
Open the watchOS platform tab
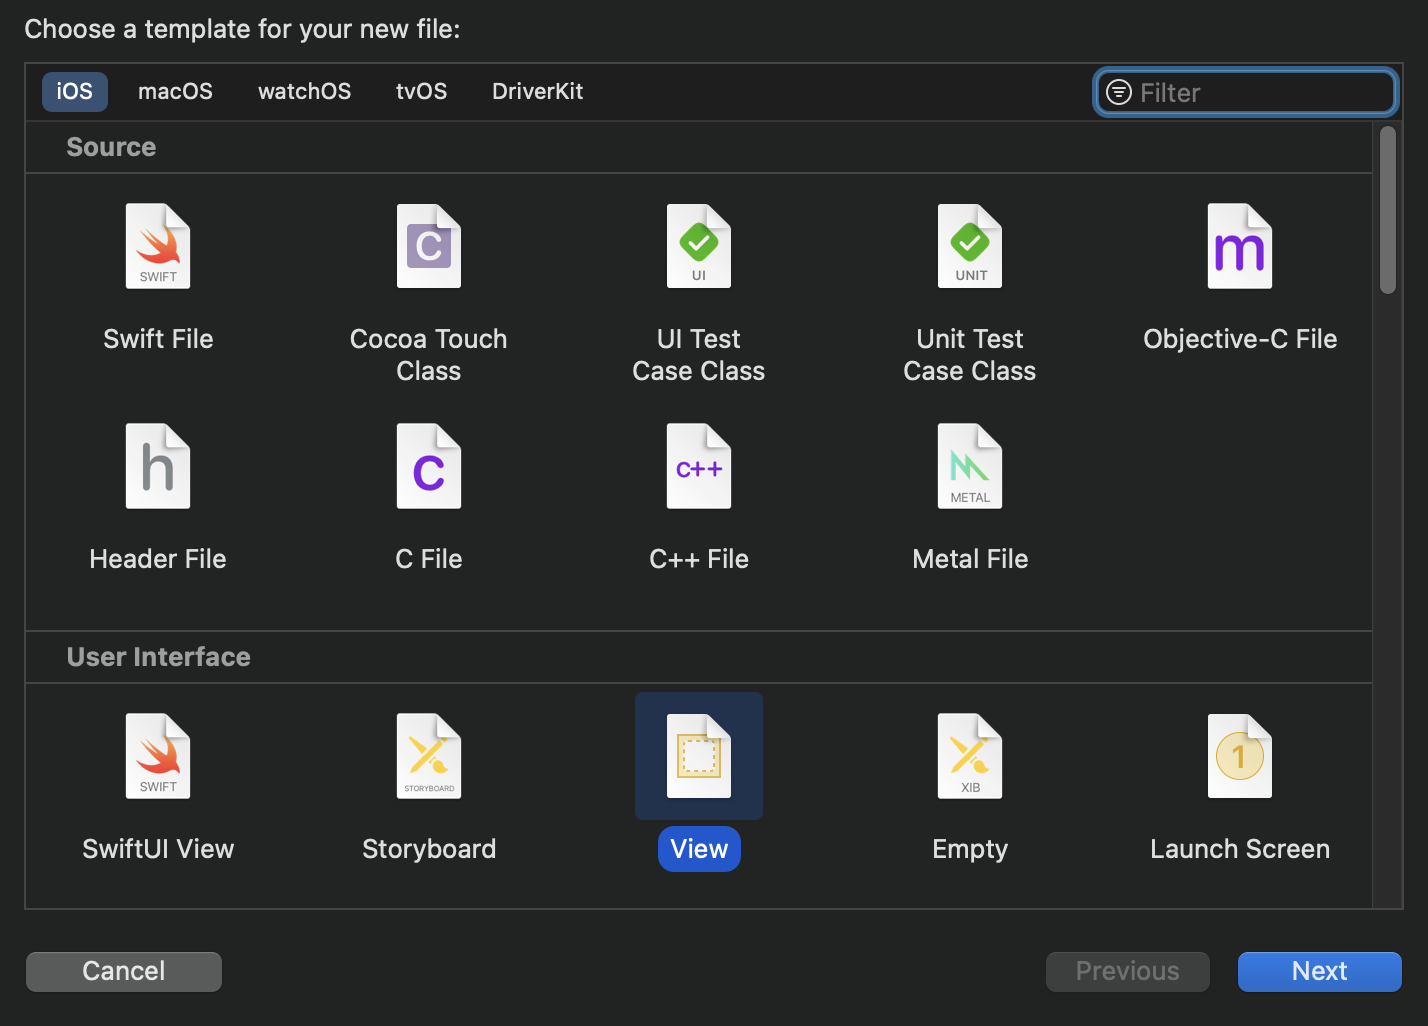[305, 91]
